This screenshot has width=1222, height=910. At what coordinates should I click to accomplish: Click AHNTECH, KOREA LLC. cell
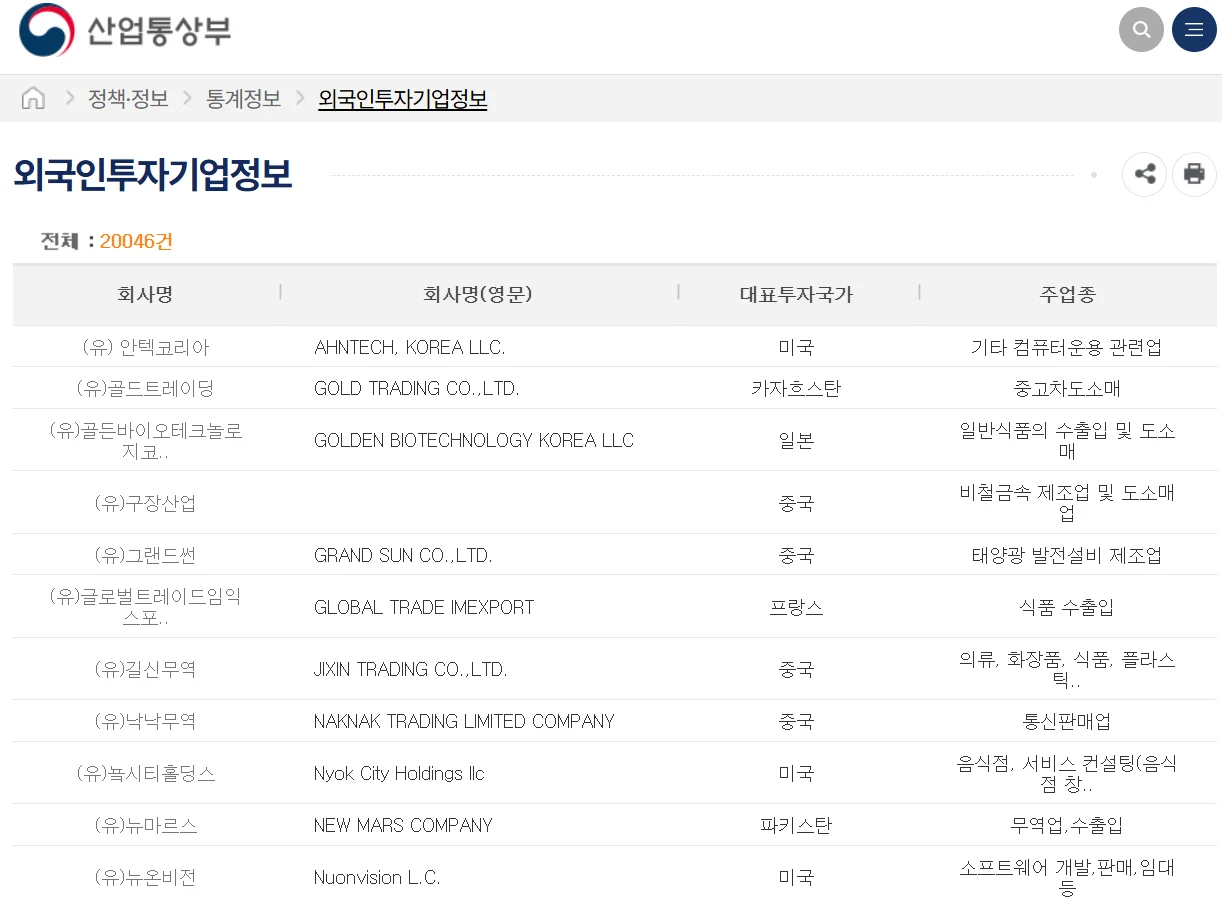[409, 347]
